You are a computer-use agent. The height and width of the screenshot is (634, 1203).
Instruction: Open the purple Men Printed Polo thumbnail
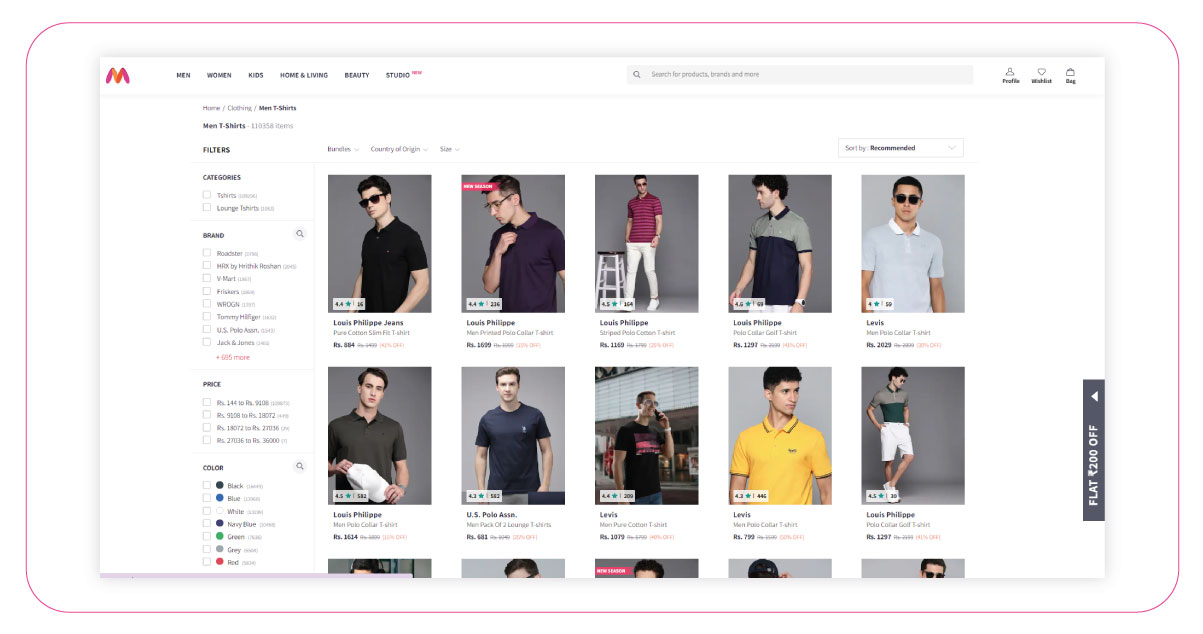pos(513,244)
